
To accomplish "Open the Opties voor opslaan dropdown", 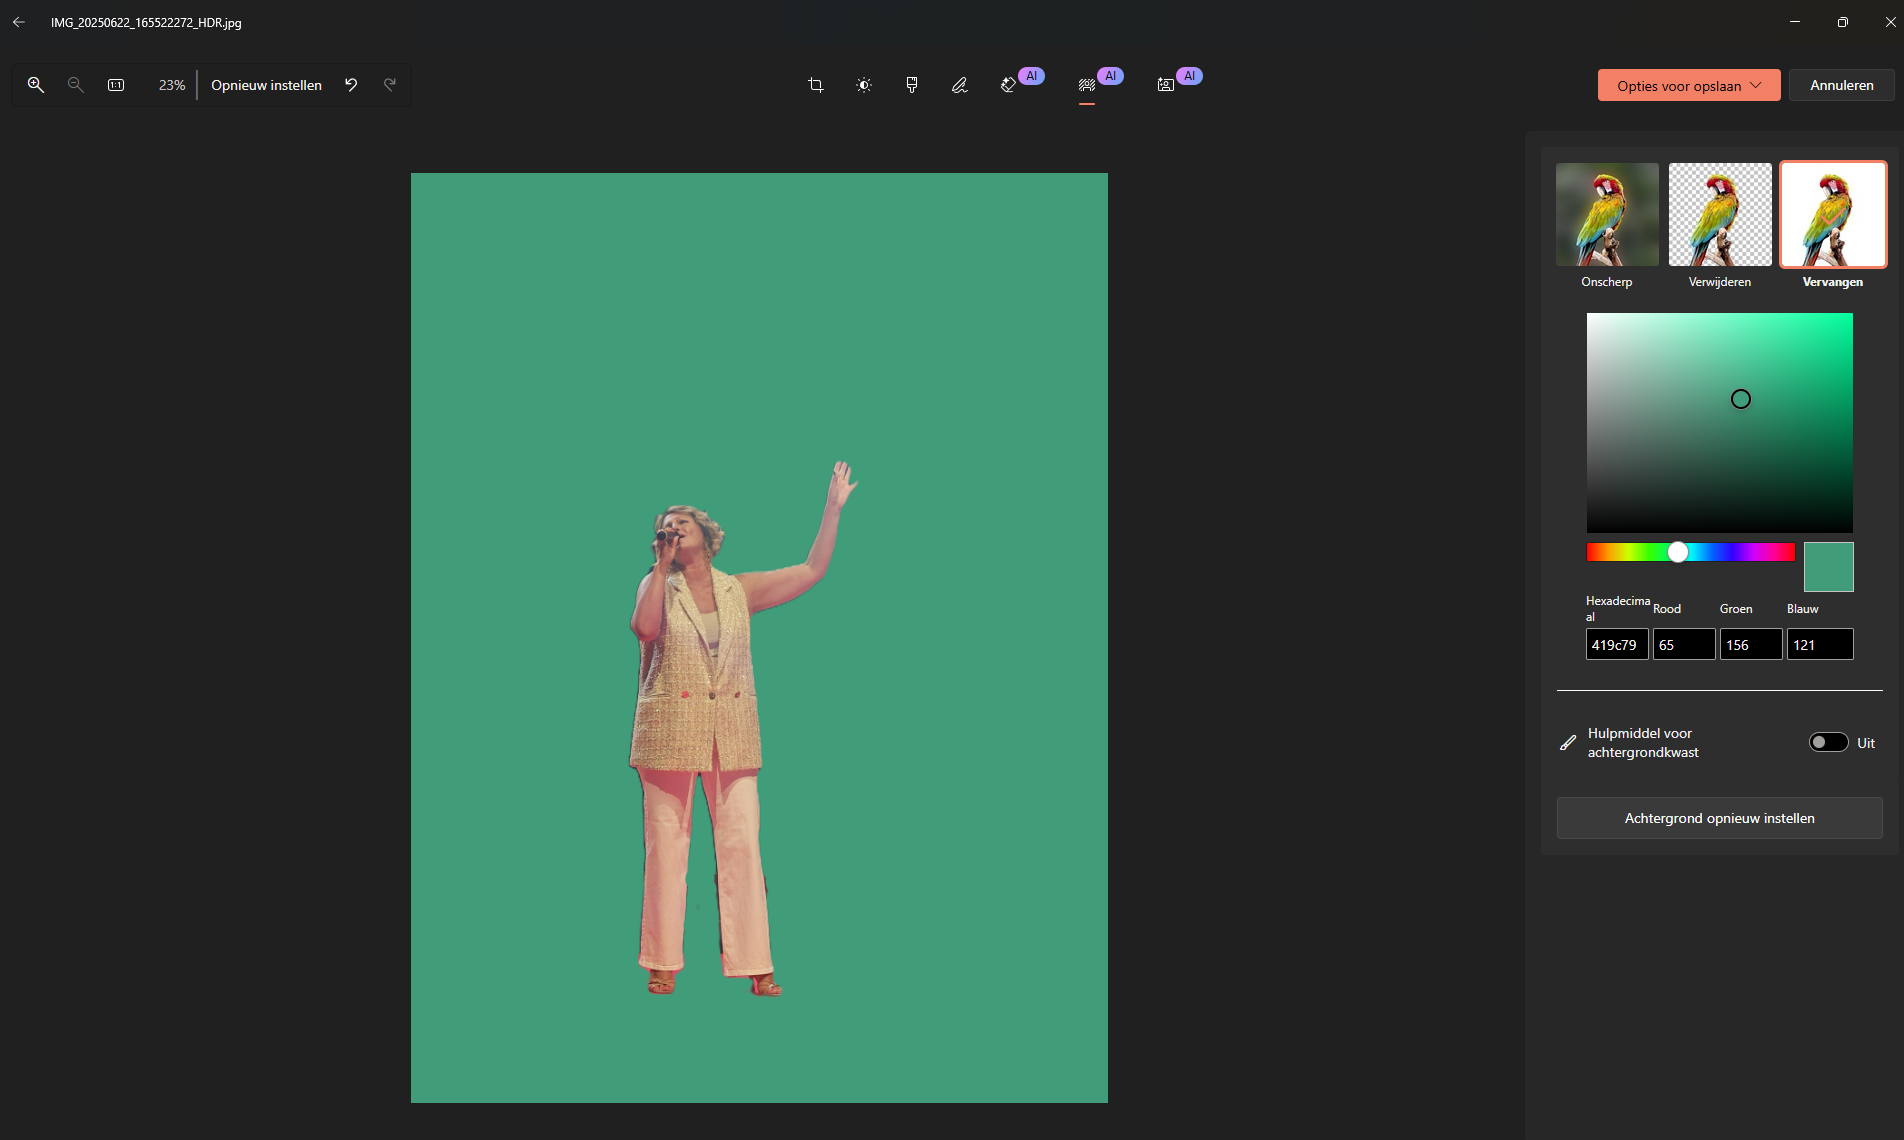I will point(1688,85).
